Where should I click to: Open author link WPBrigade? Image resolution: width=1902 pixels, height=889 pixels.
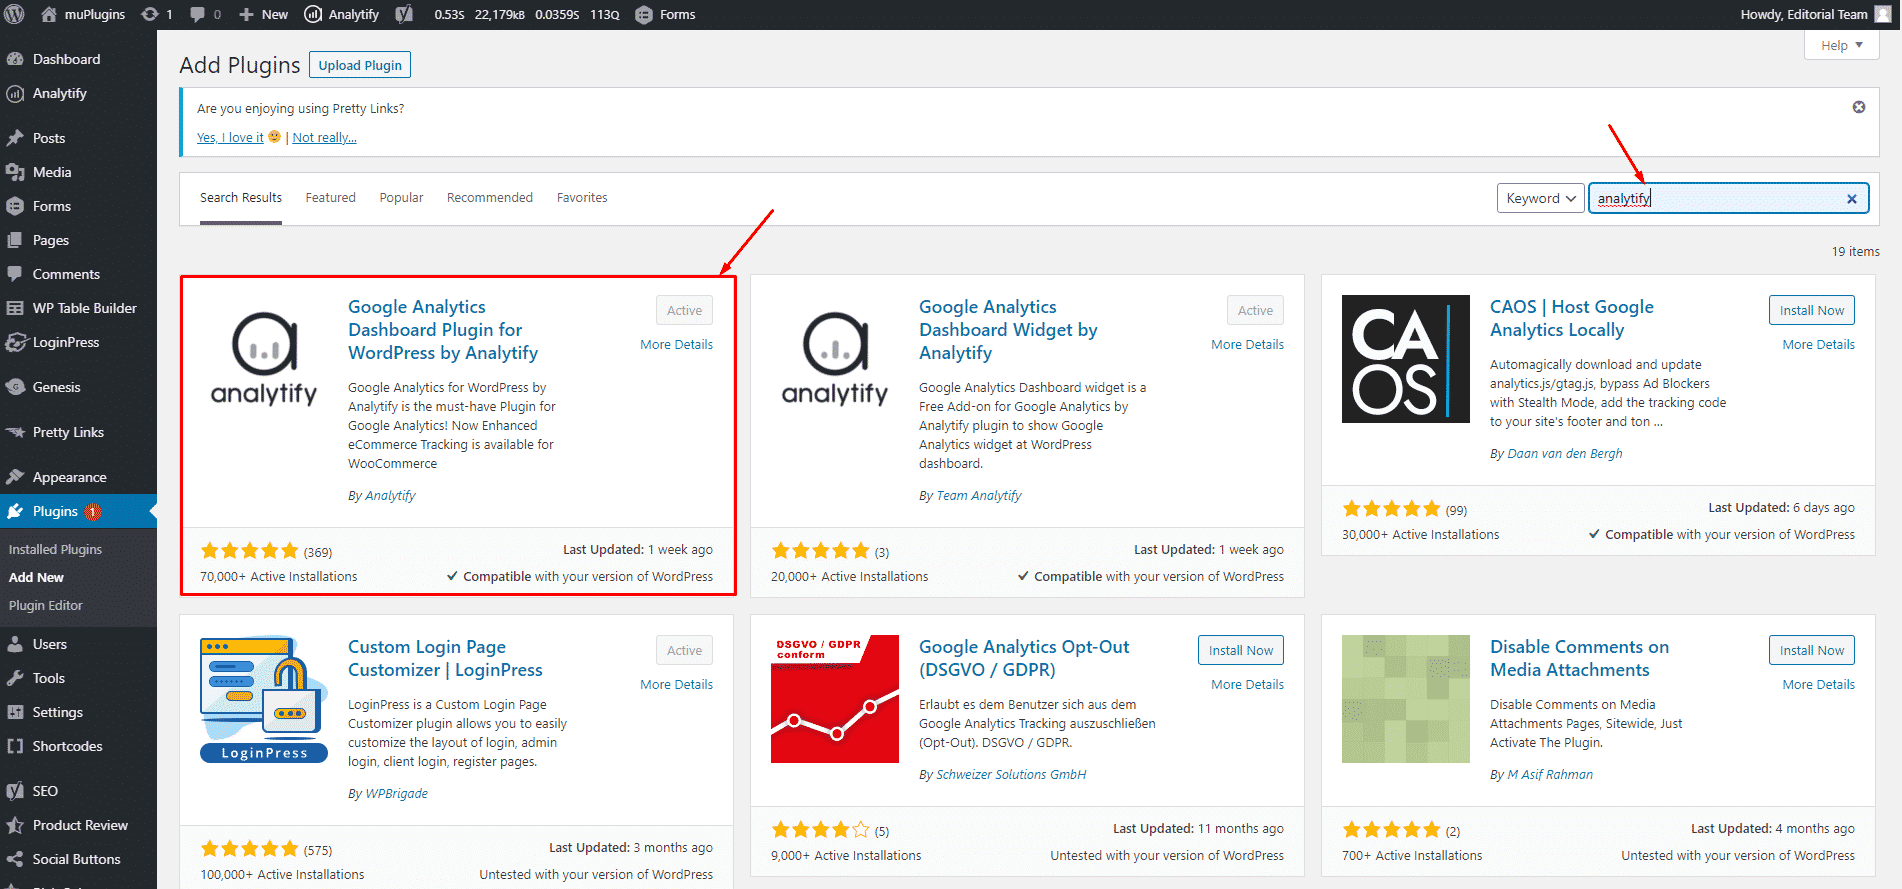click(x=396, y=793)
